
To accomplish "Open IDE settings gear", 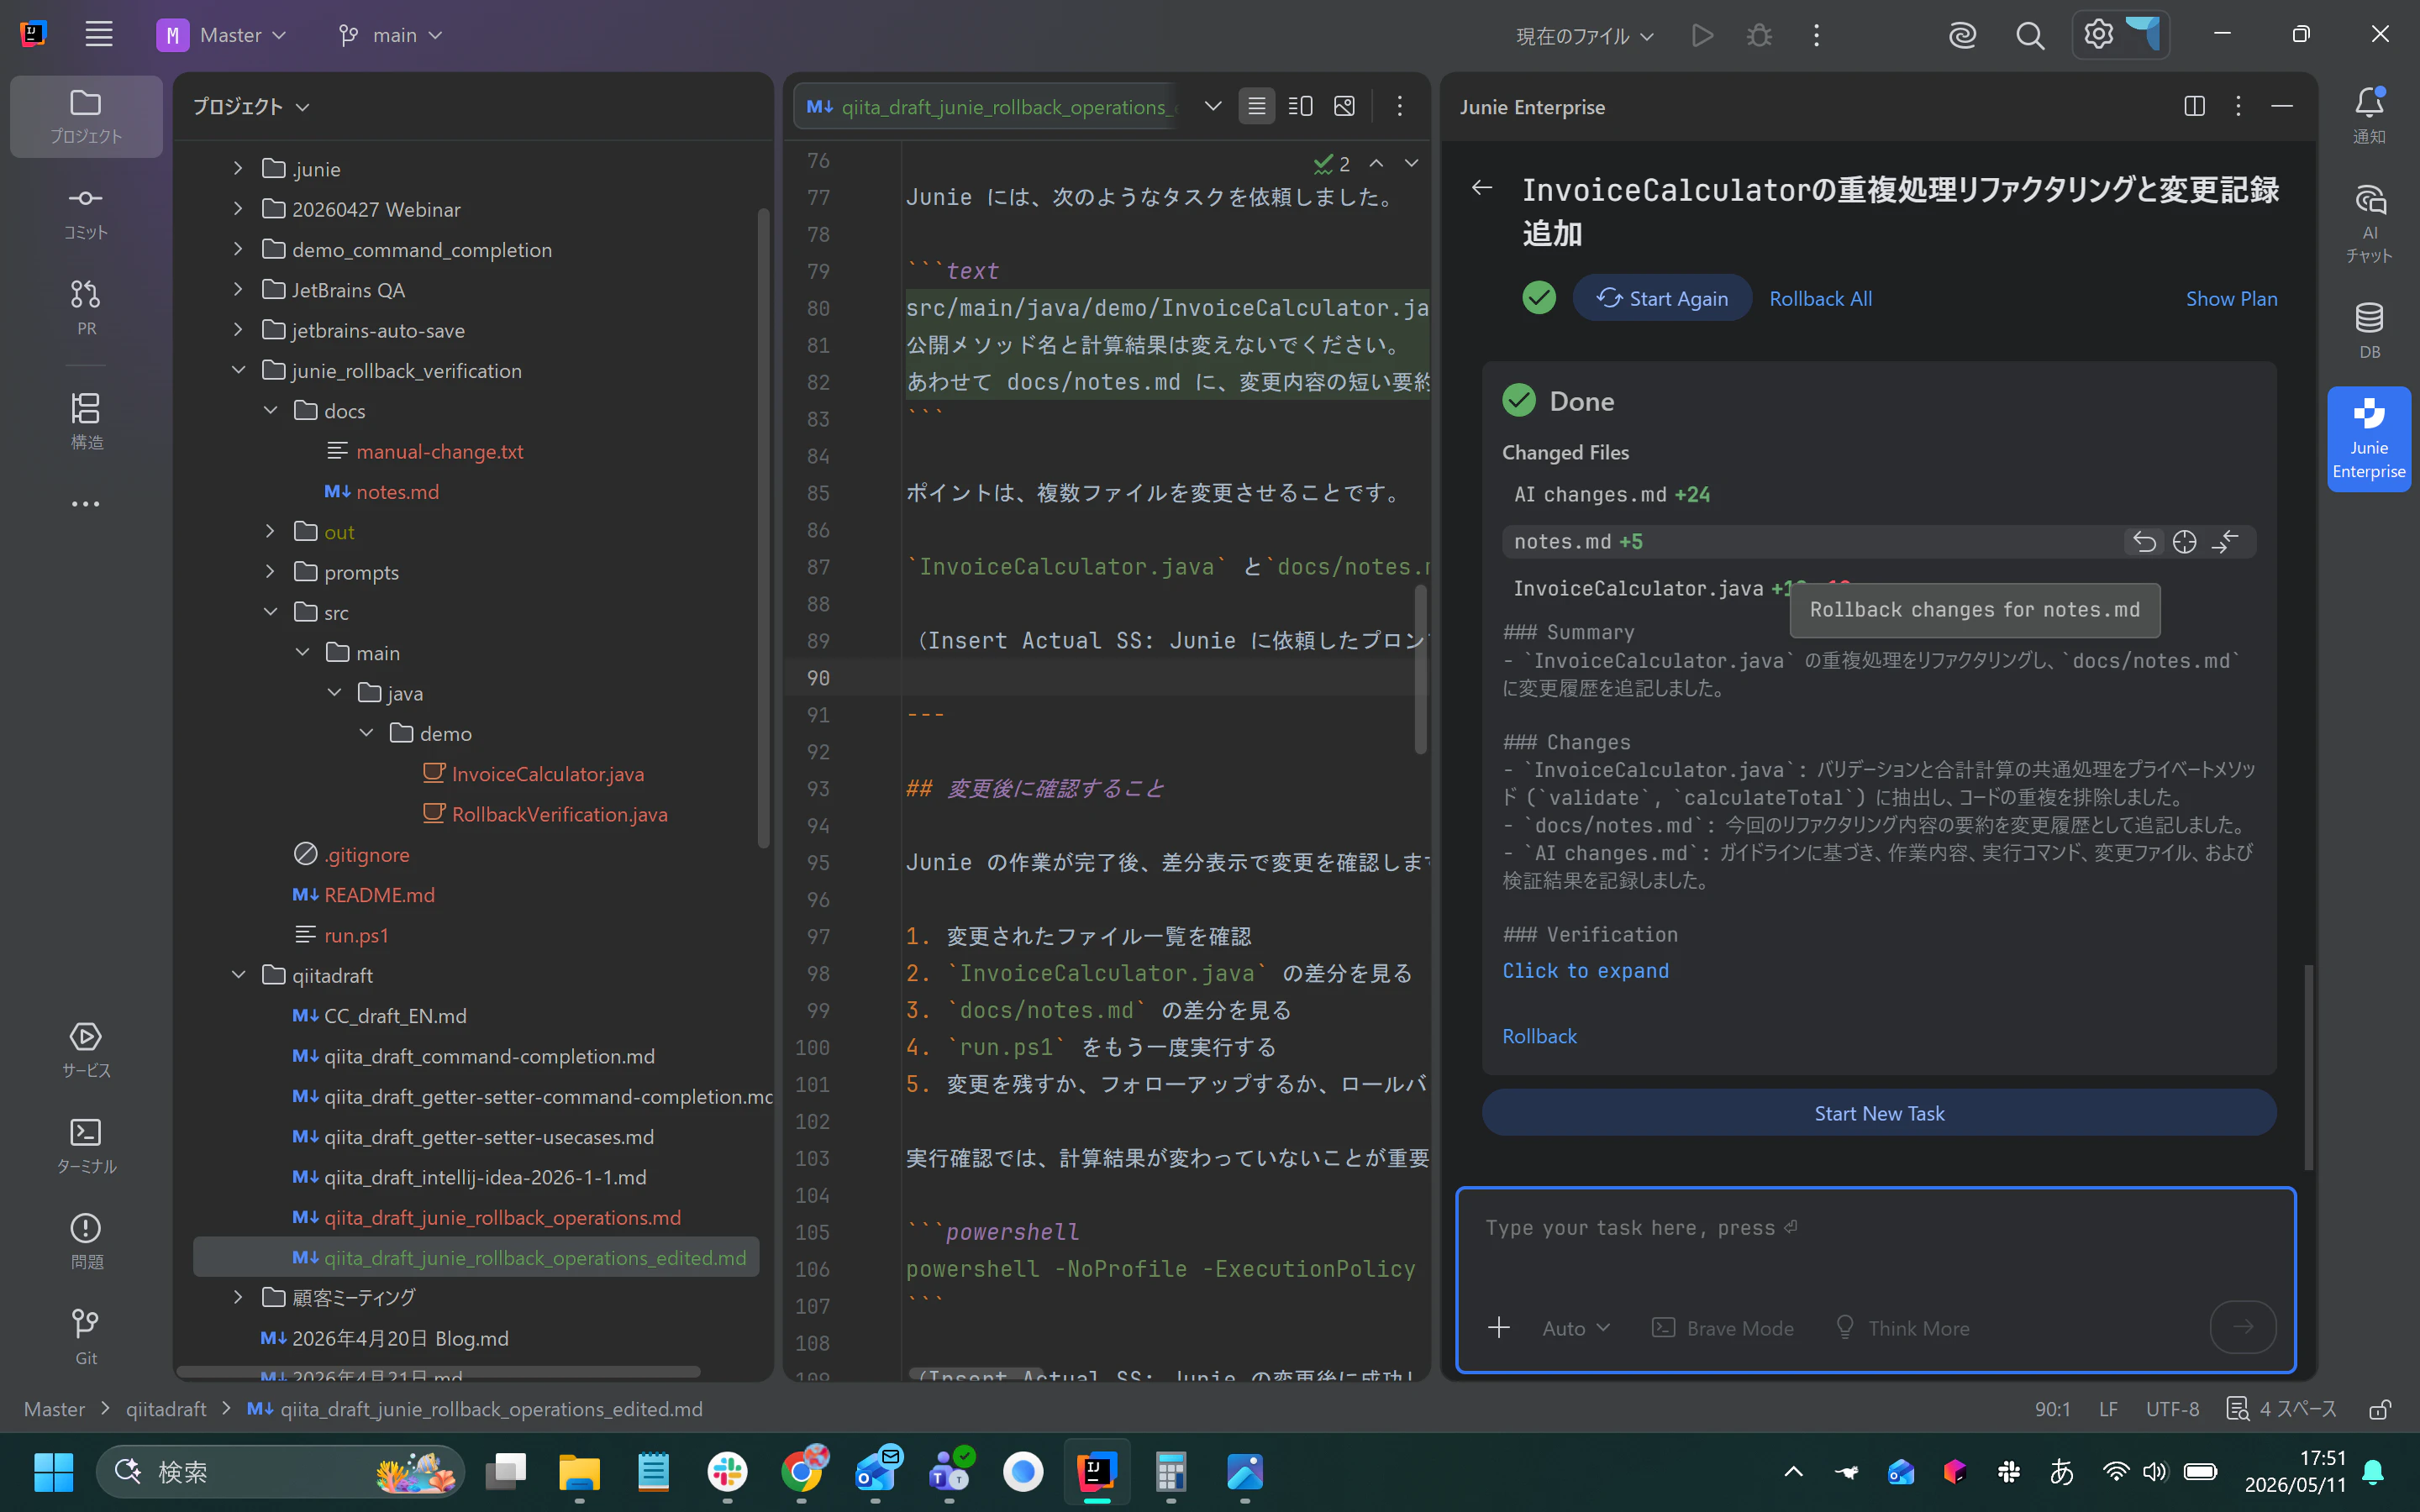I will pyautogui.click(x=2098, y=35).
